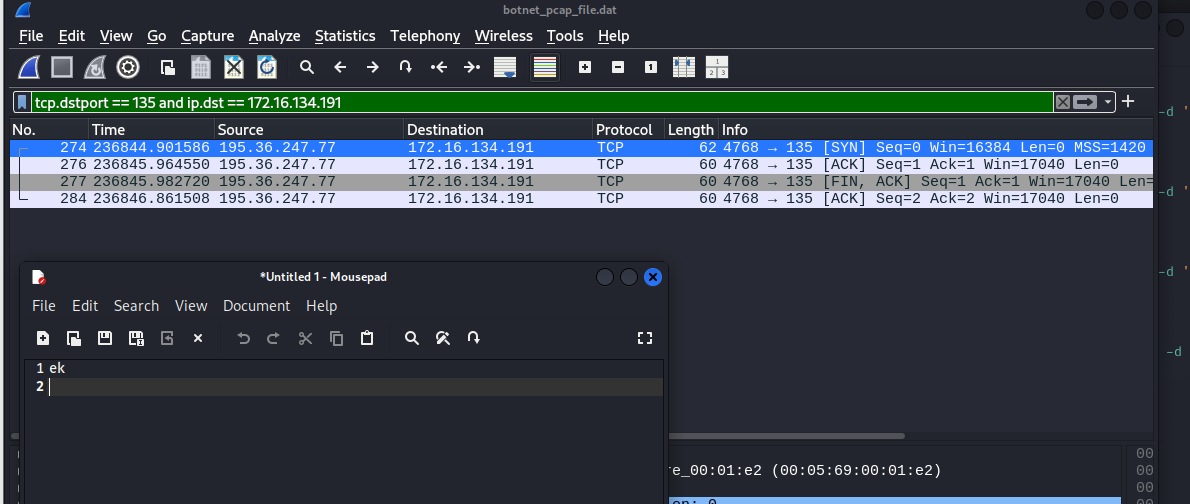Image resolution: width=1190 pixels, height=504 pixels.
Task: Sort by Length column header
Action: point(691,130)
